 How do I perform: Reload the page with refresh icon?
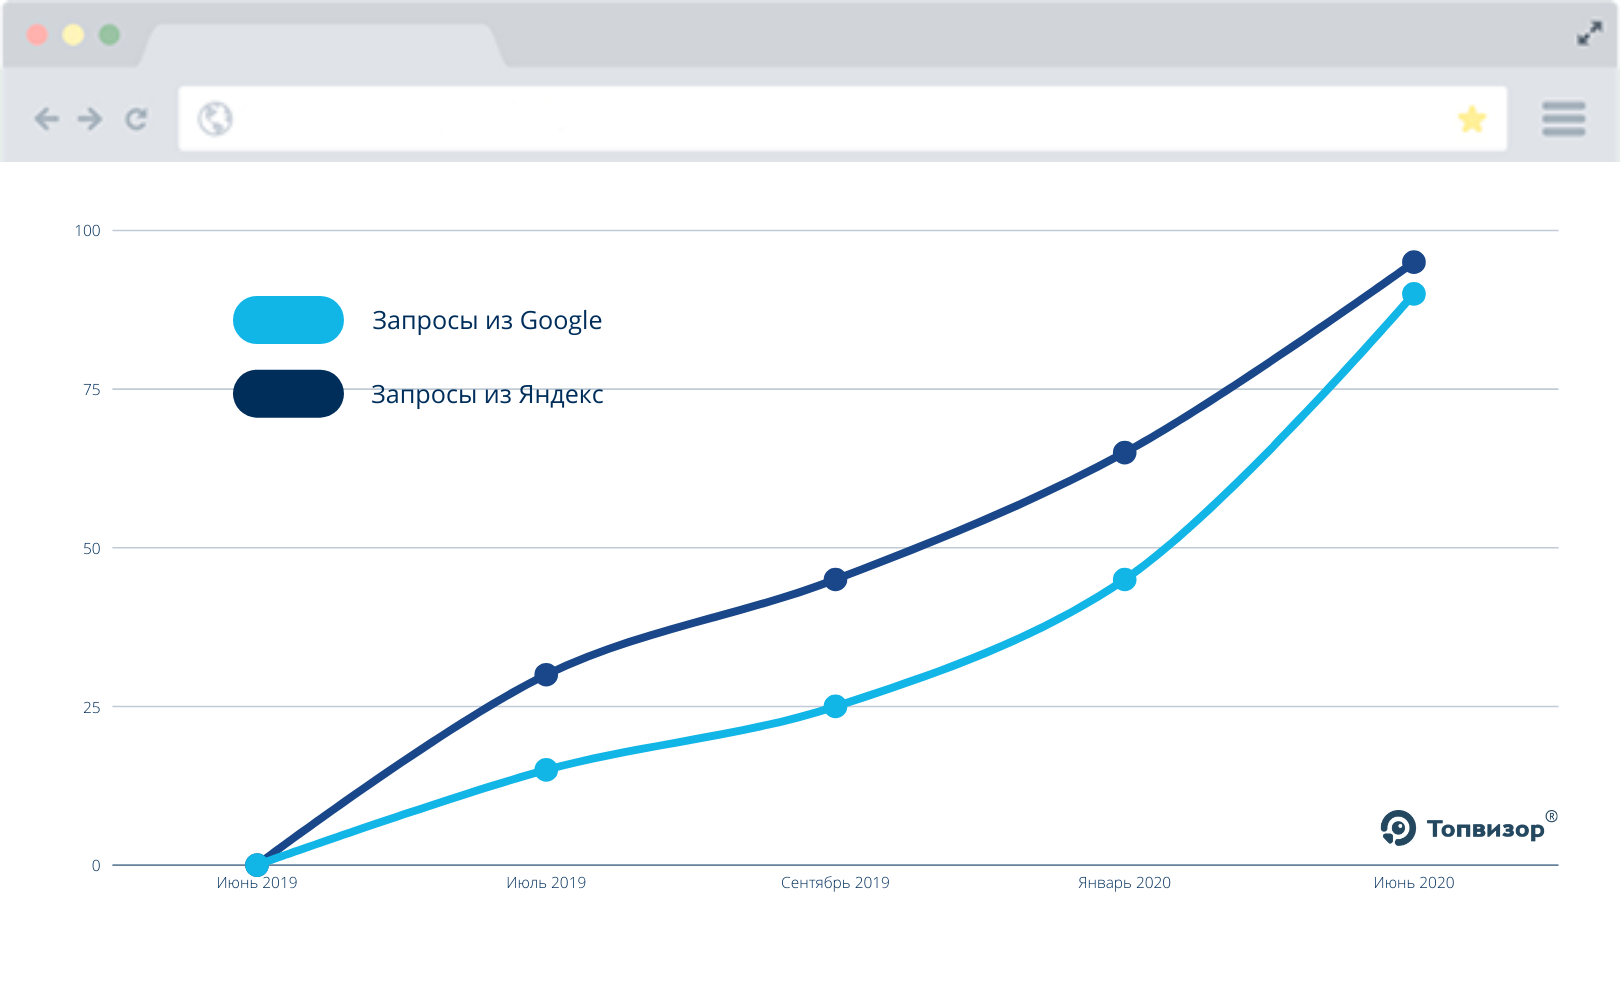tap(136, 119)
